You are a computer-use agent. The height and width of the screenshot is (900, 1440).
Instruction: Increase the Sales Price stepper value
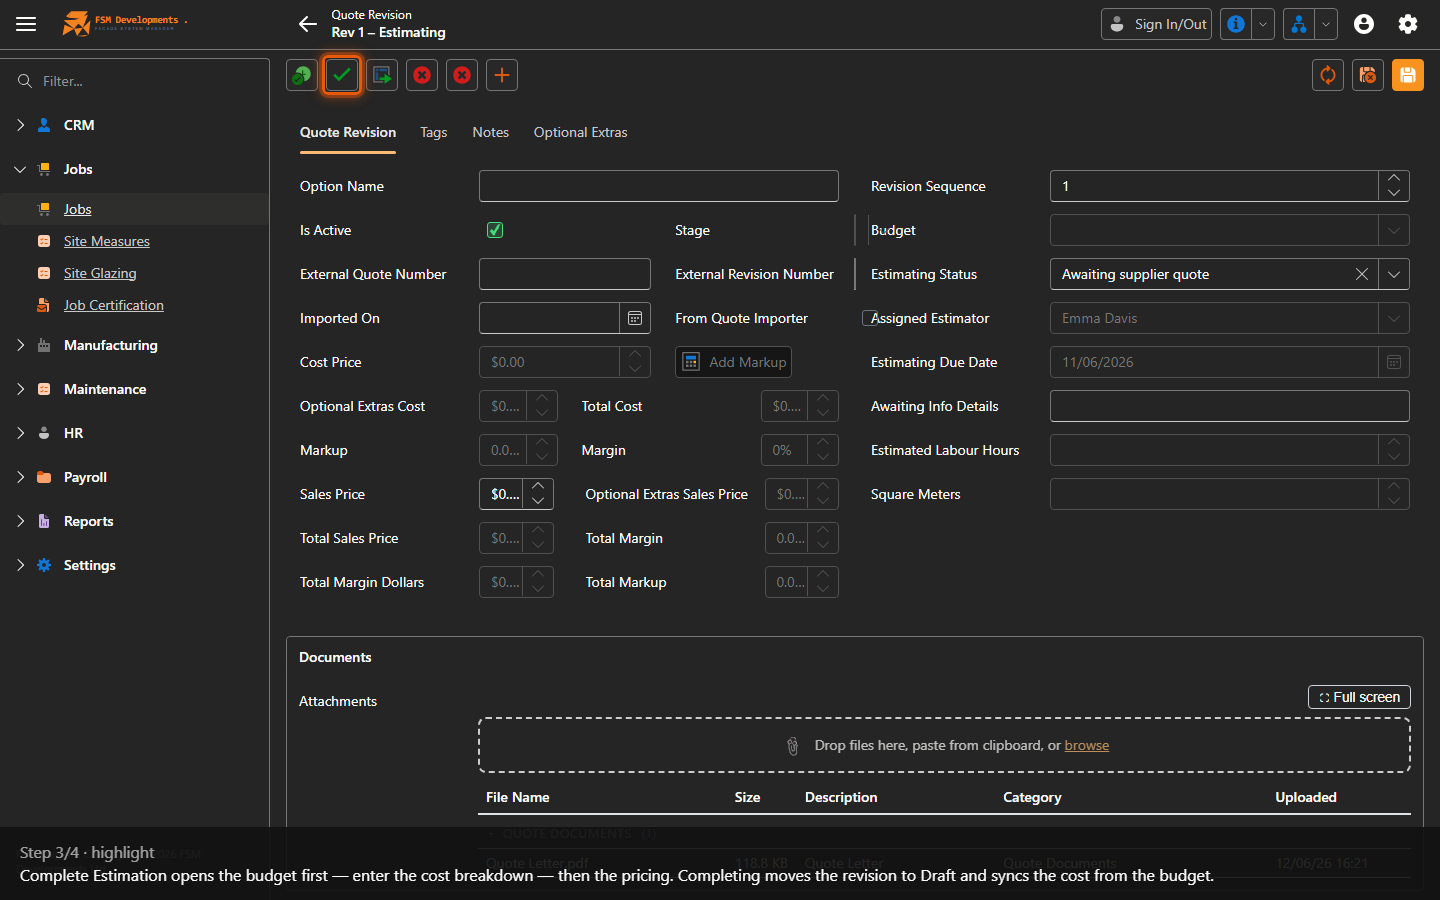tap(538, 487)
